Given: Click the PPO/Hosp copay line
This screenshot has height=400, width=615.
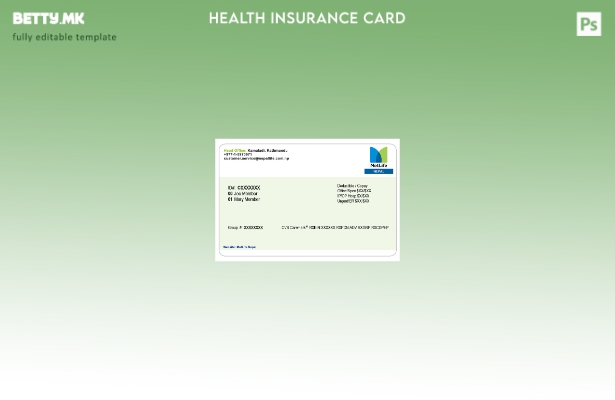Looking at the screenshot, I should pyautogui.click(x=353, y=196).
